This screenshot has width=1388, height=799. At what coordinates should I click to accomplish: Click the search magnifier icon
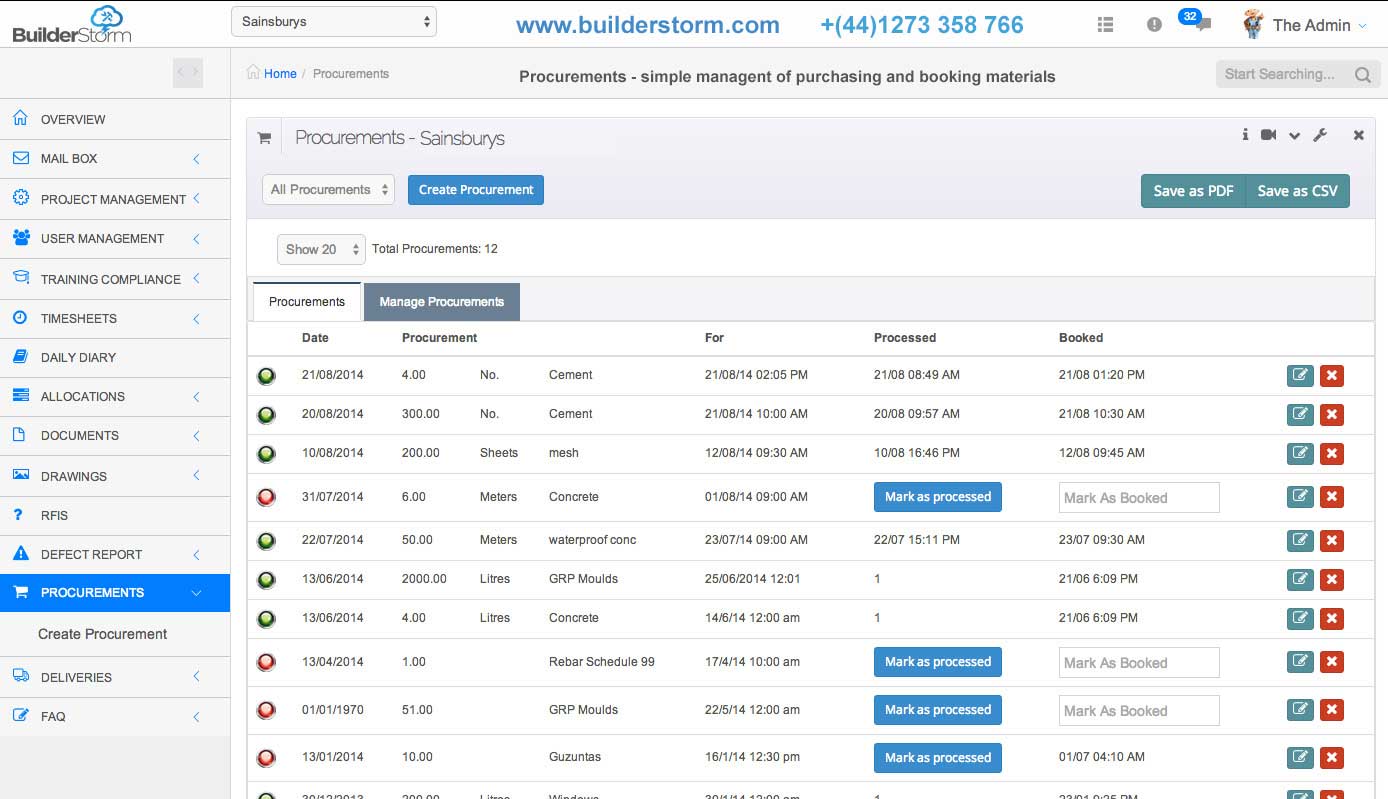point(1362,74)
